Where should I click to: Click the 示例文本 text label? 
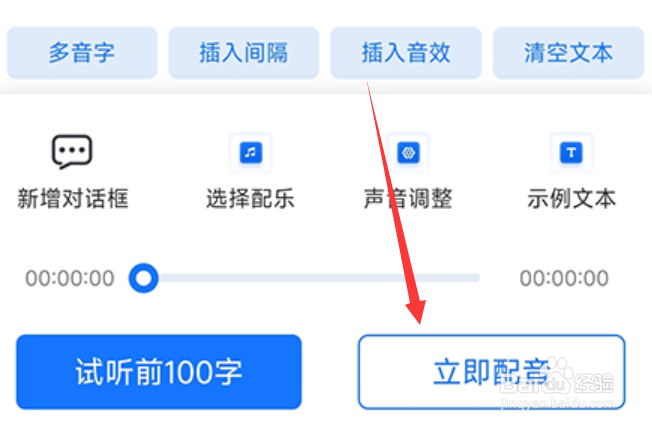(571, 198)
